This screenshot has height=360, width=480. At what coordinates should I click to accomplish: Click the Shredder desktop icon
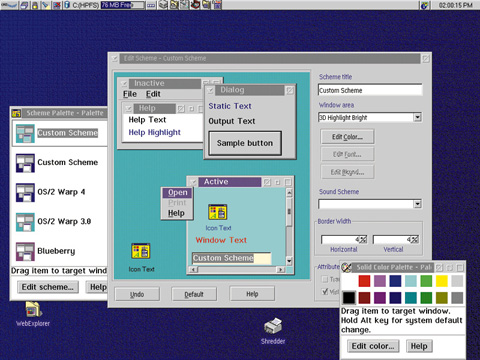(x=273, y=326)
